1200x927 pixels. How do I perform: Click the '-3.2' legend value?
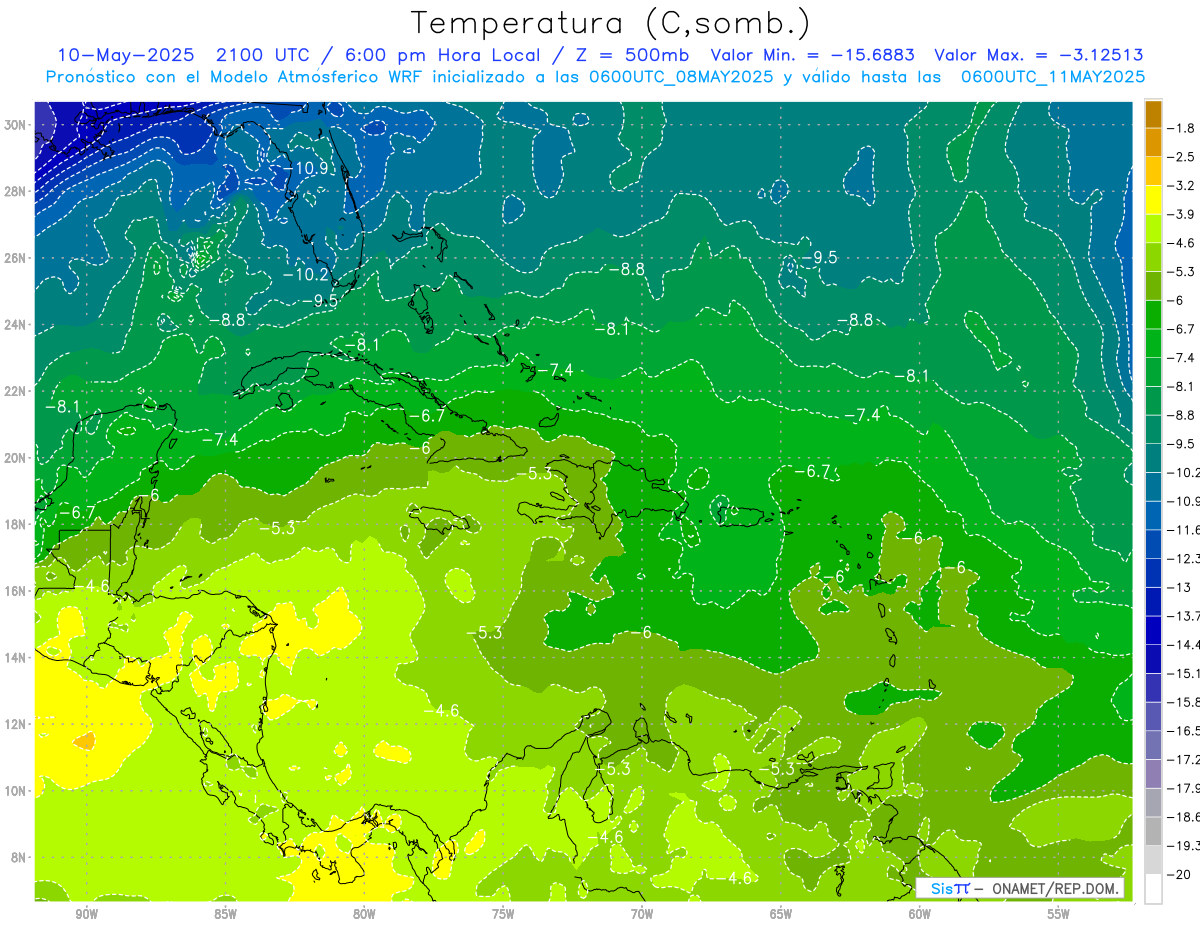pyautogui.click(x=1181, y=186)
